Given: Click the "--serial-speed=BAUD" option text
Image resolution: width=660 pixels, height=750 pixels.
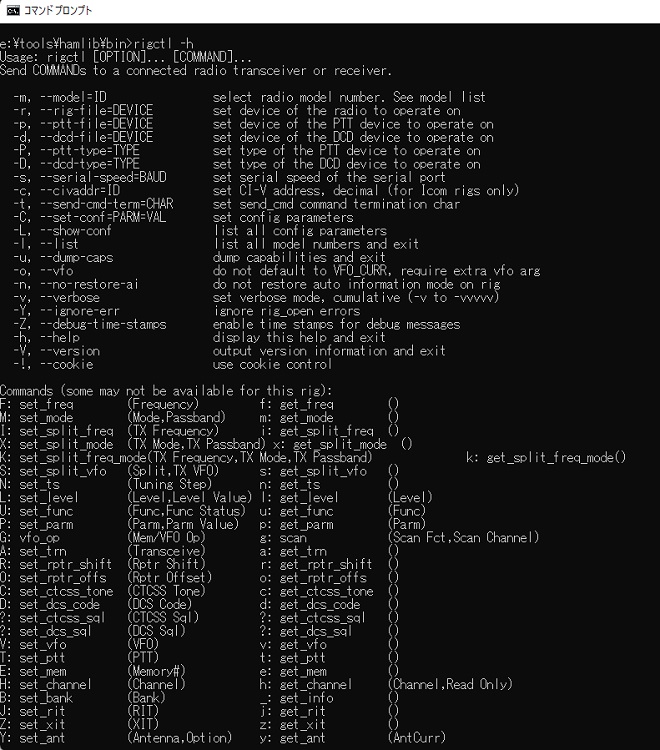Looking at the screenshot, I should [x=103, y=178].
